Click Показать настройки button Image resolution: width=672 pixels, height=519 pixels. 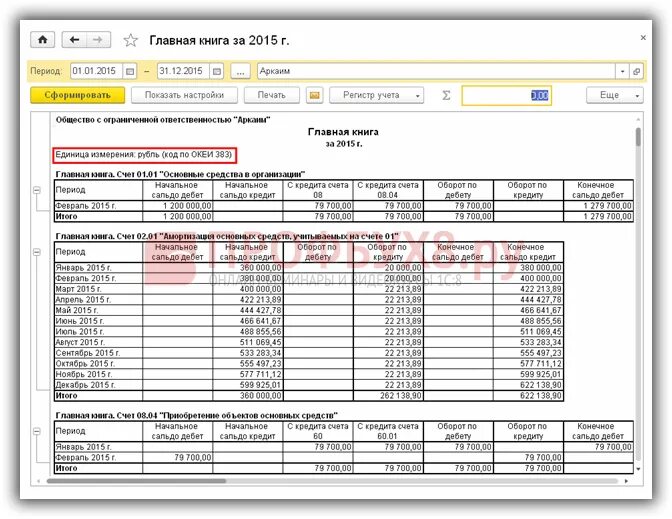[184, 95]
